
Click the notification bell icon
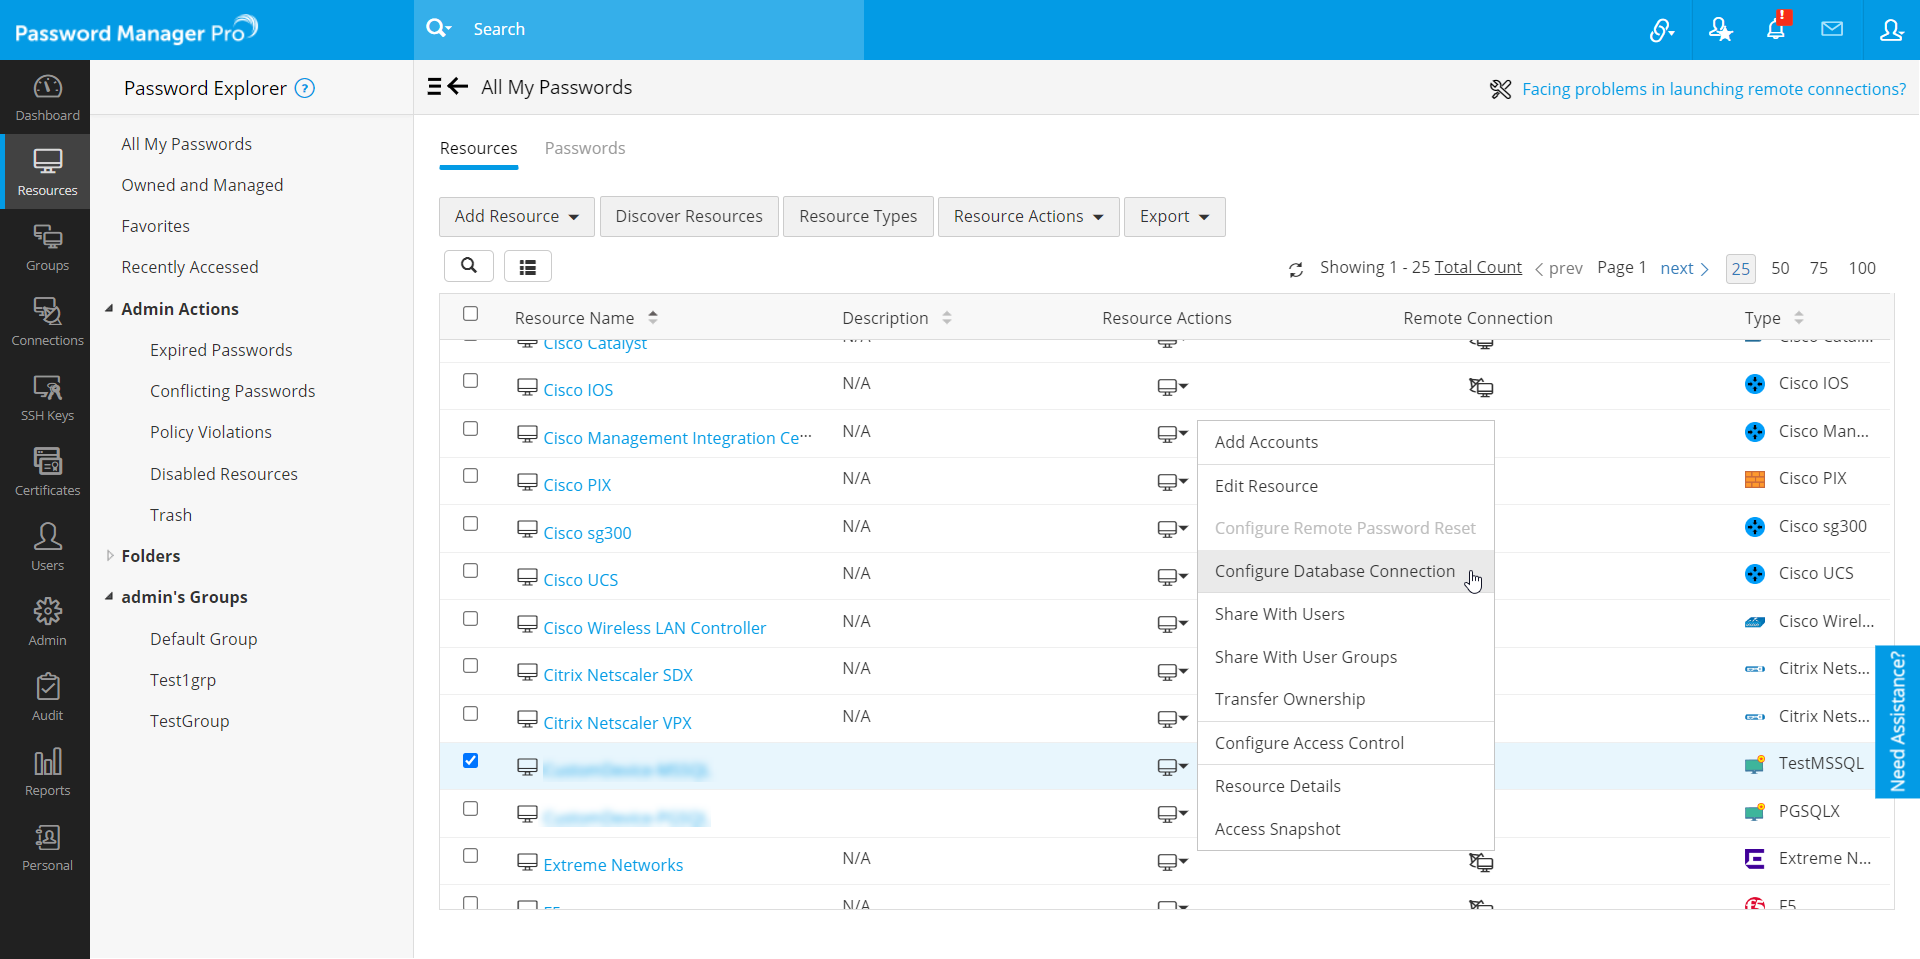(x=1776, y=29)
